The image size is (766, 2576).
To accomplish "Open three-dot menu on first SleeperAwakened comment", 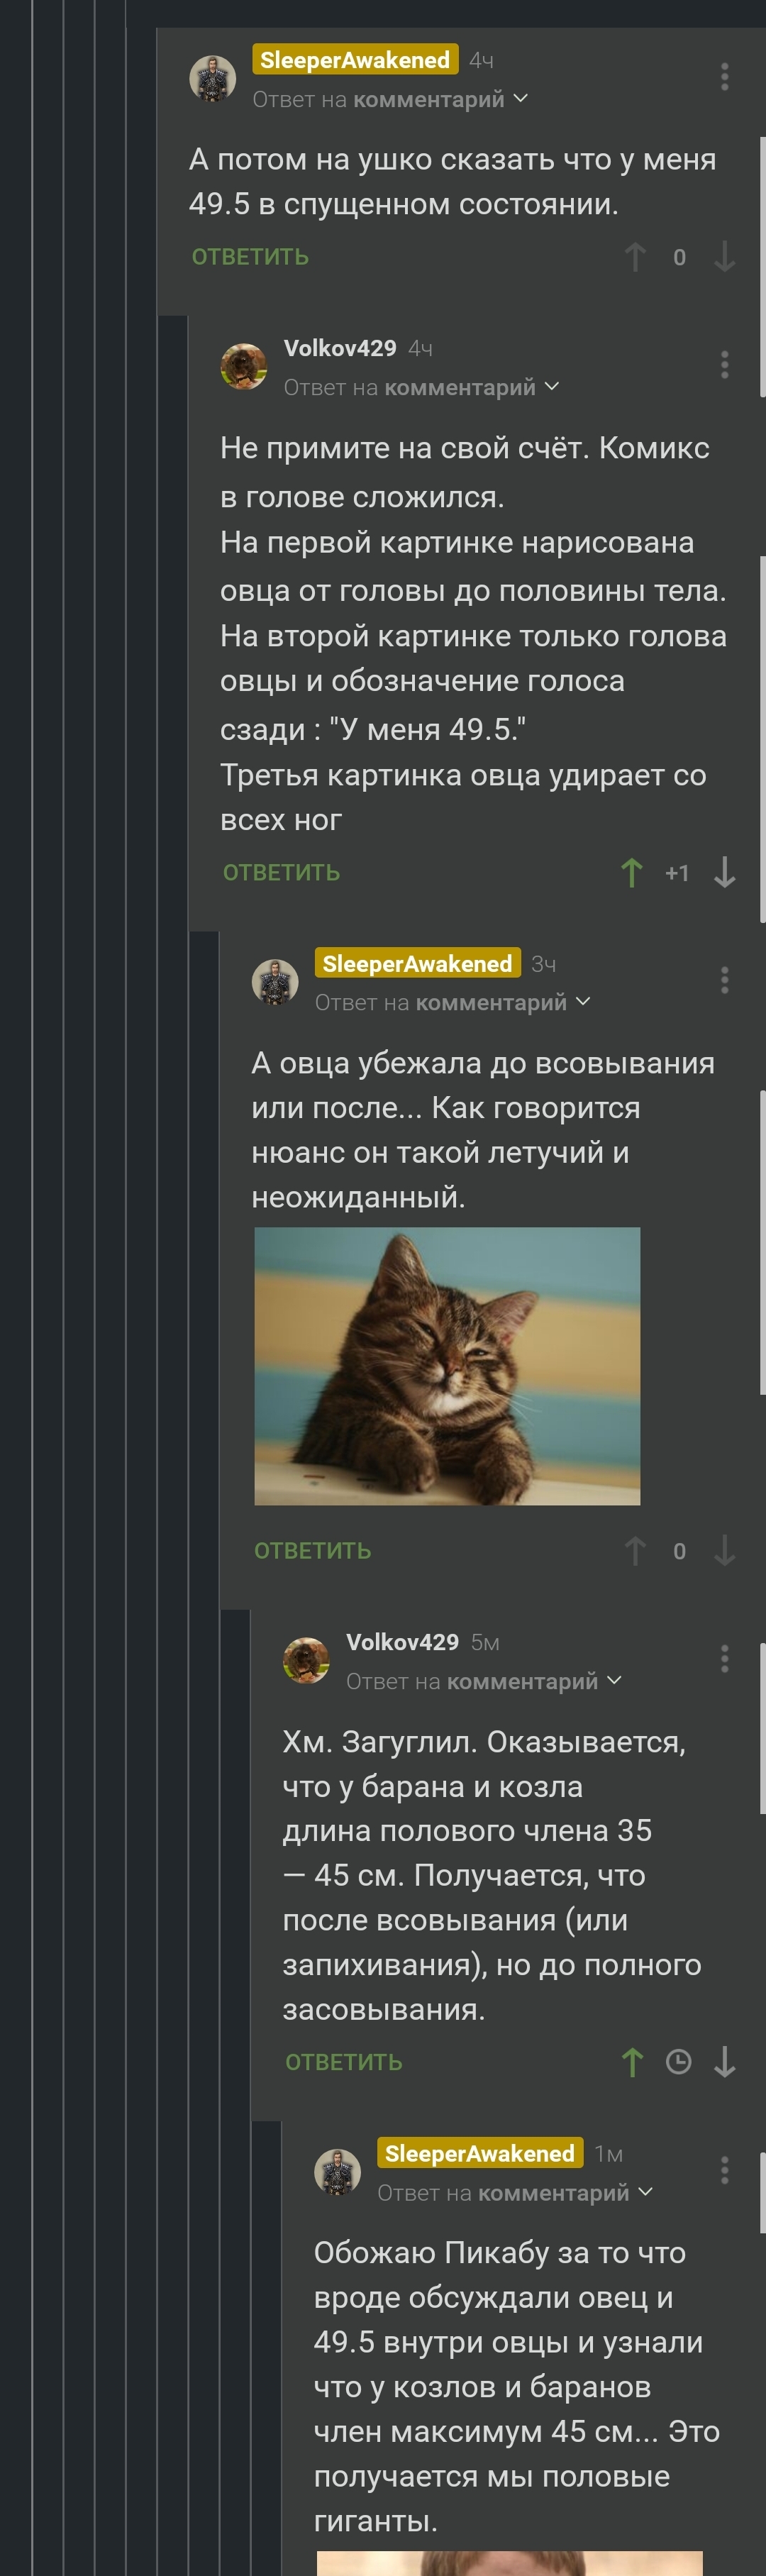I will point(725,77).
